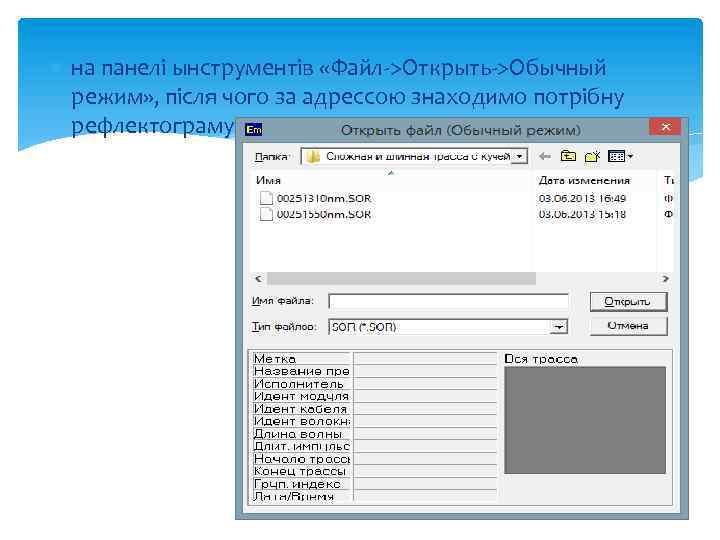
Task: Click the Сложная и длинная трасса folder name
Action: click(x=417, y=157)
